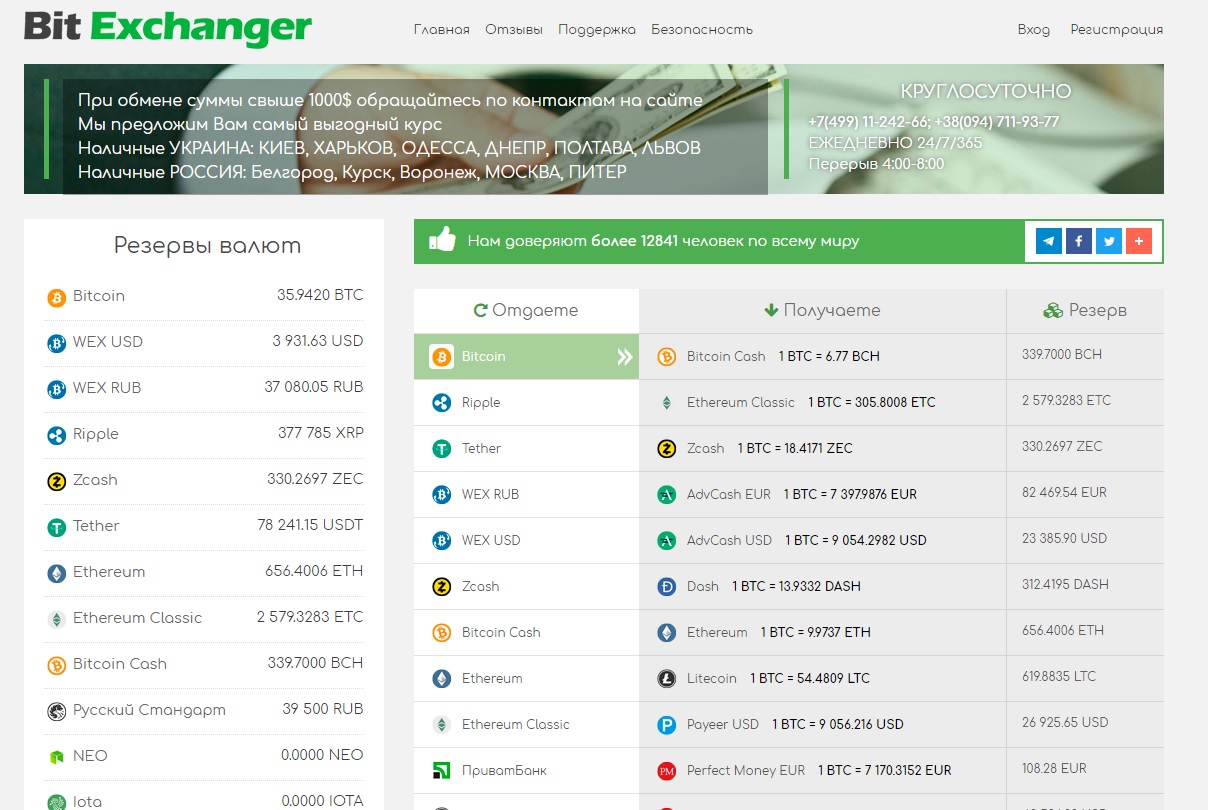Select Tether as currency to give
The height and width of the screenshot is (810, 1208).
point(526,449)
